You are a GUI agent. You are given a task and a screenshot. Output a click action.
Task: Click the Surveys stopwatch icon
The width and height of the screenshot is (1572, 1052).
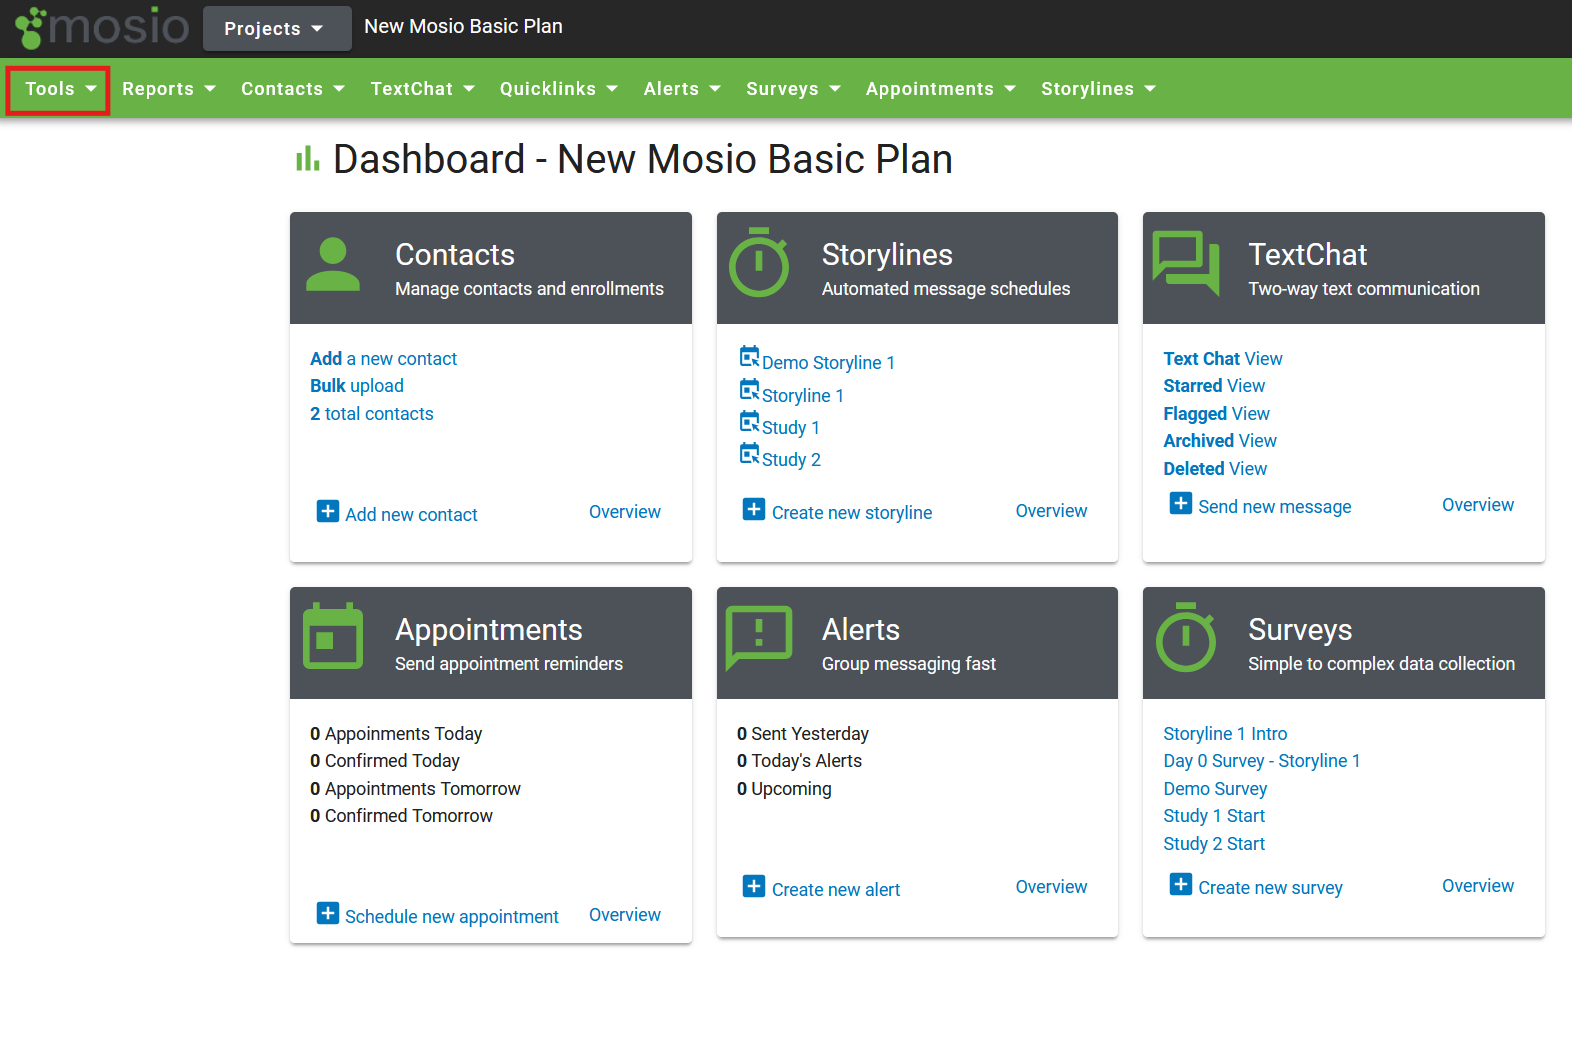[x=1186, y=637]
